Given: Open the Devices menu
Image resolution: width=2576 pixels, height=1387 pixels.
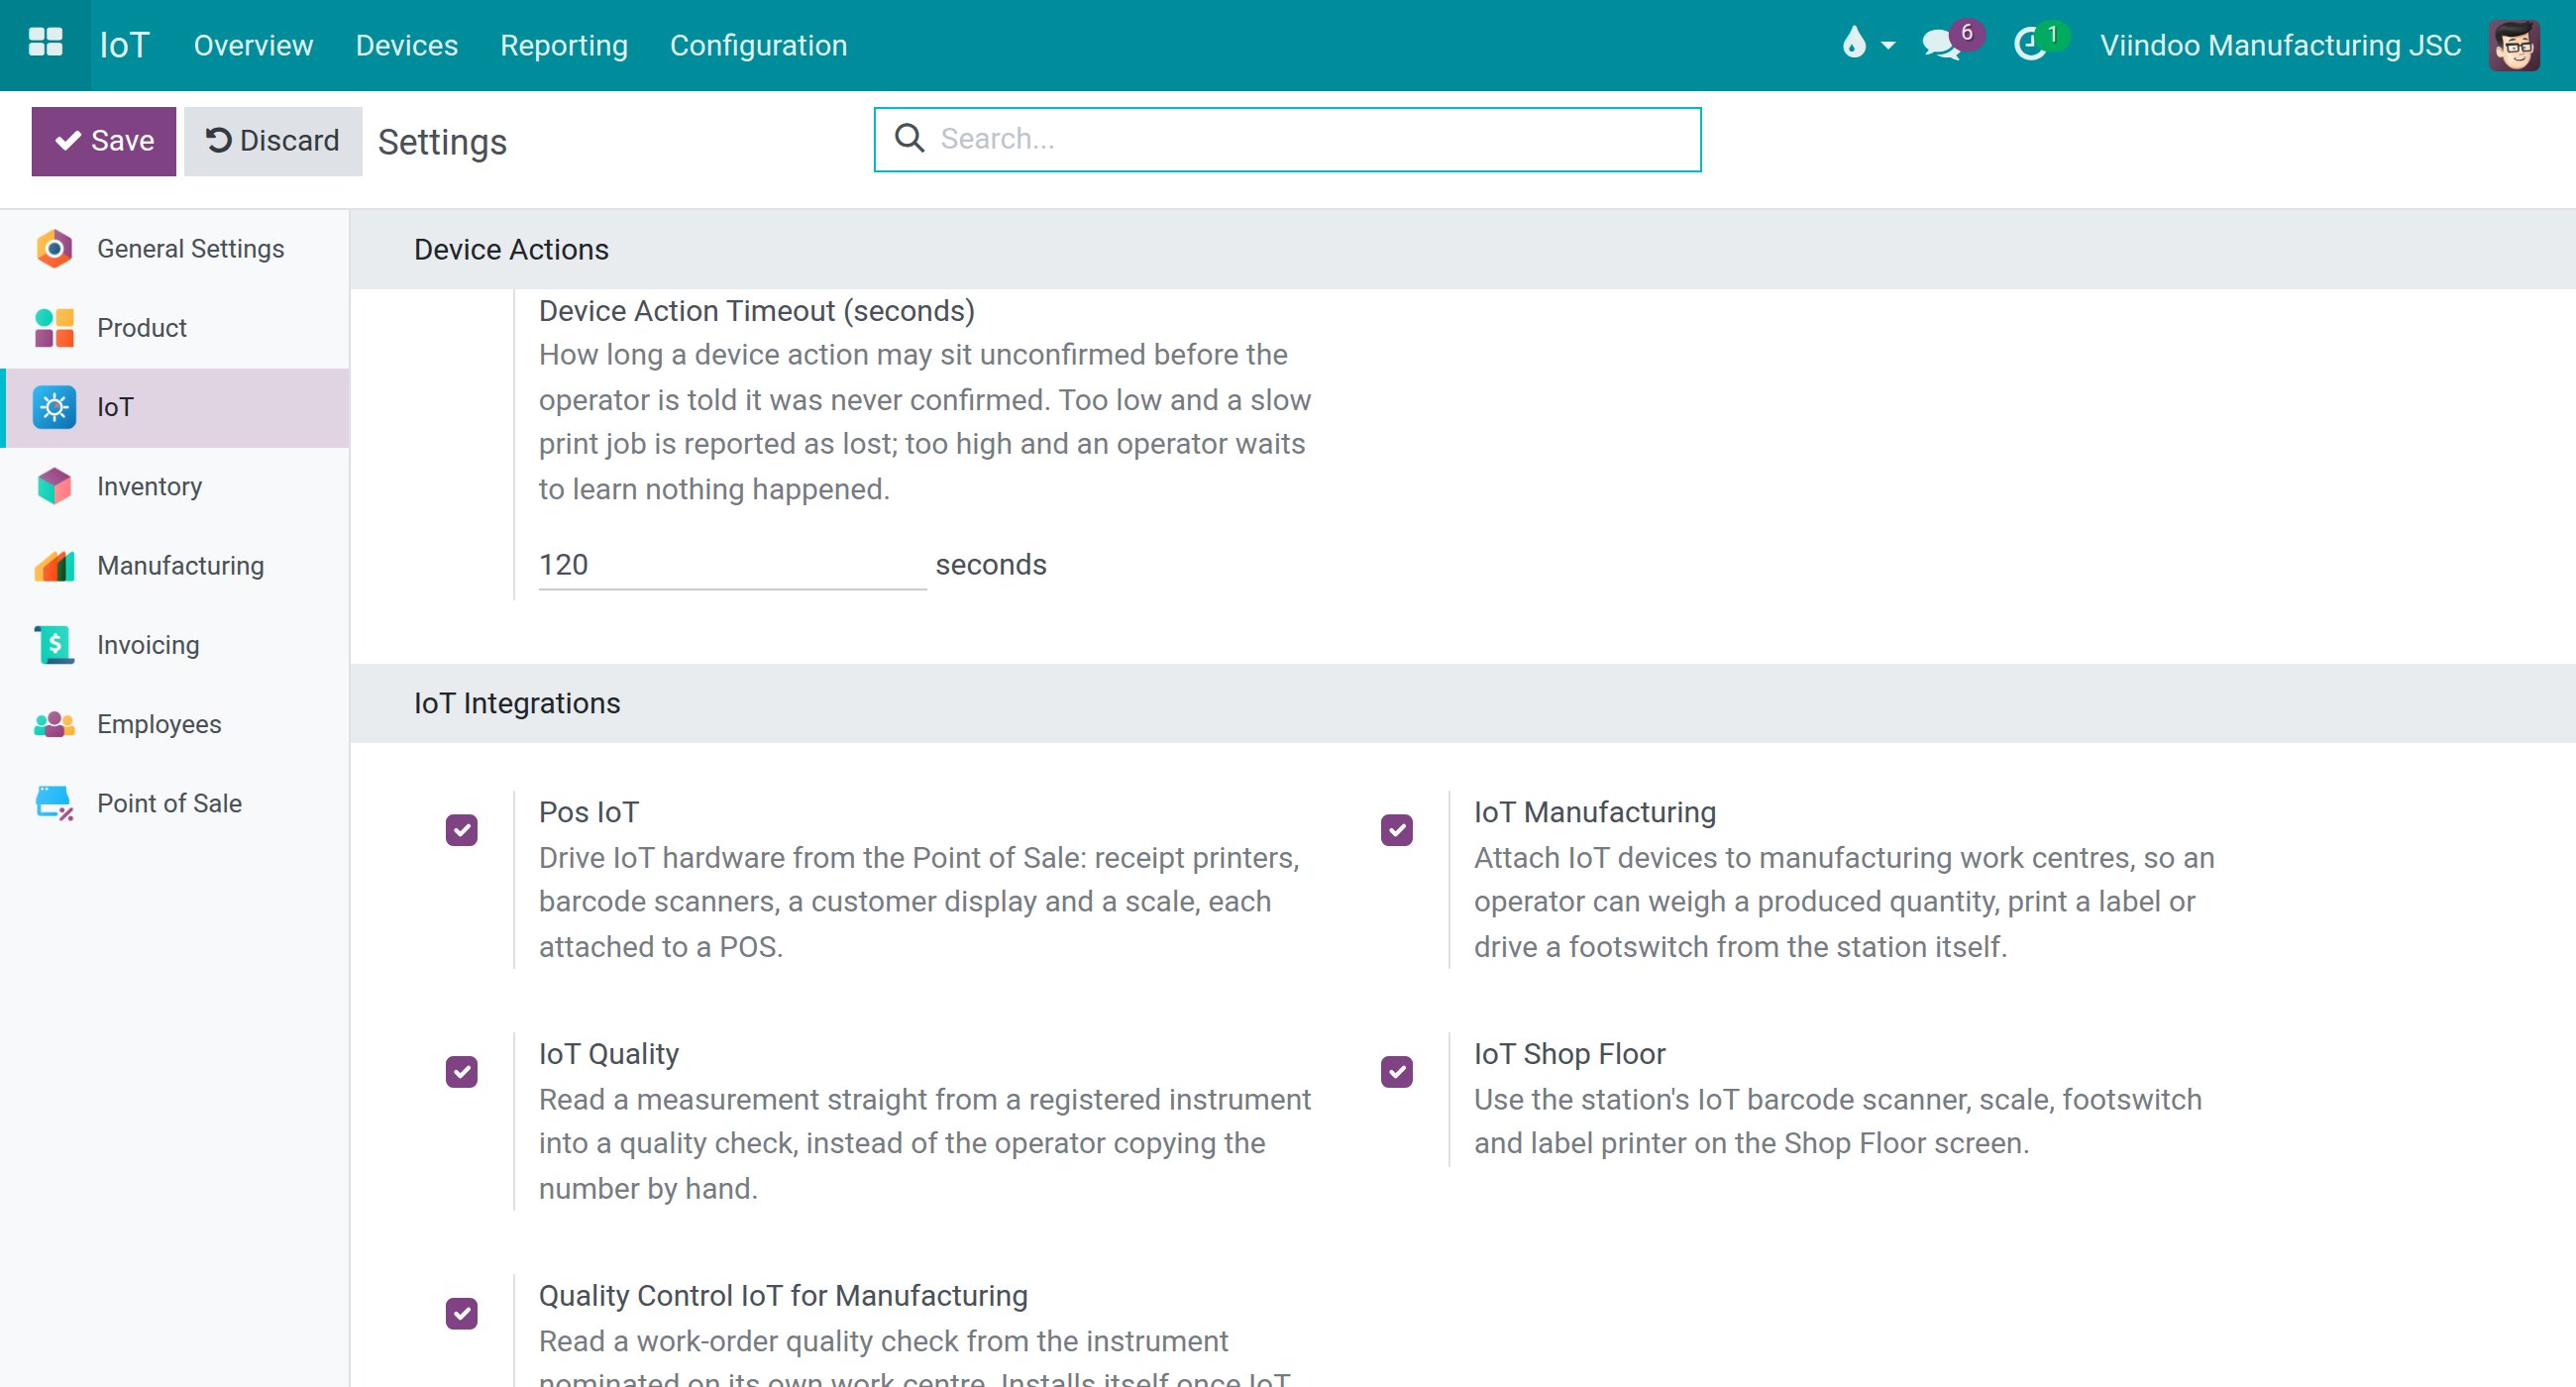Looking at the screenshot, I should click(407, 45).
